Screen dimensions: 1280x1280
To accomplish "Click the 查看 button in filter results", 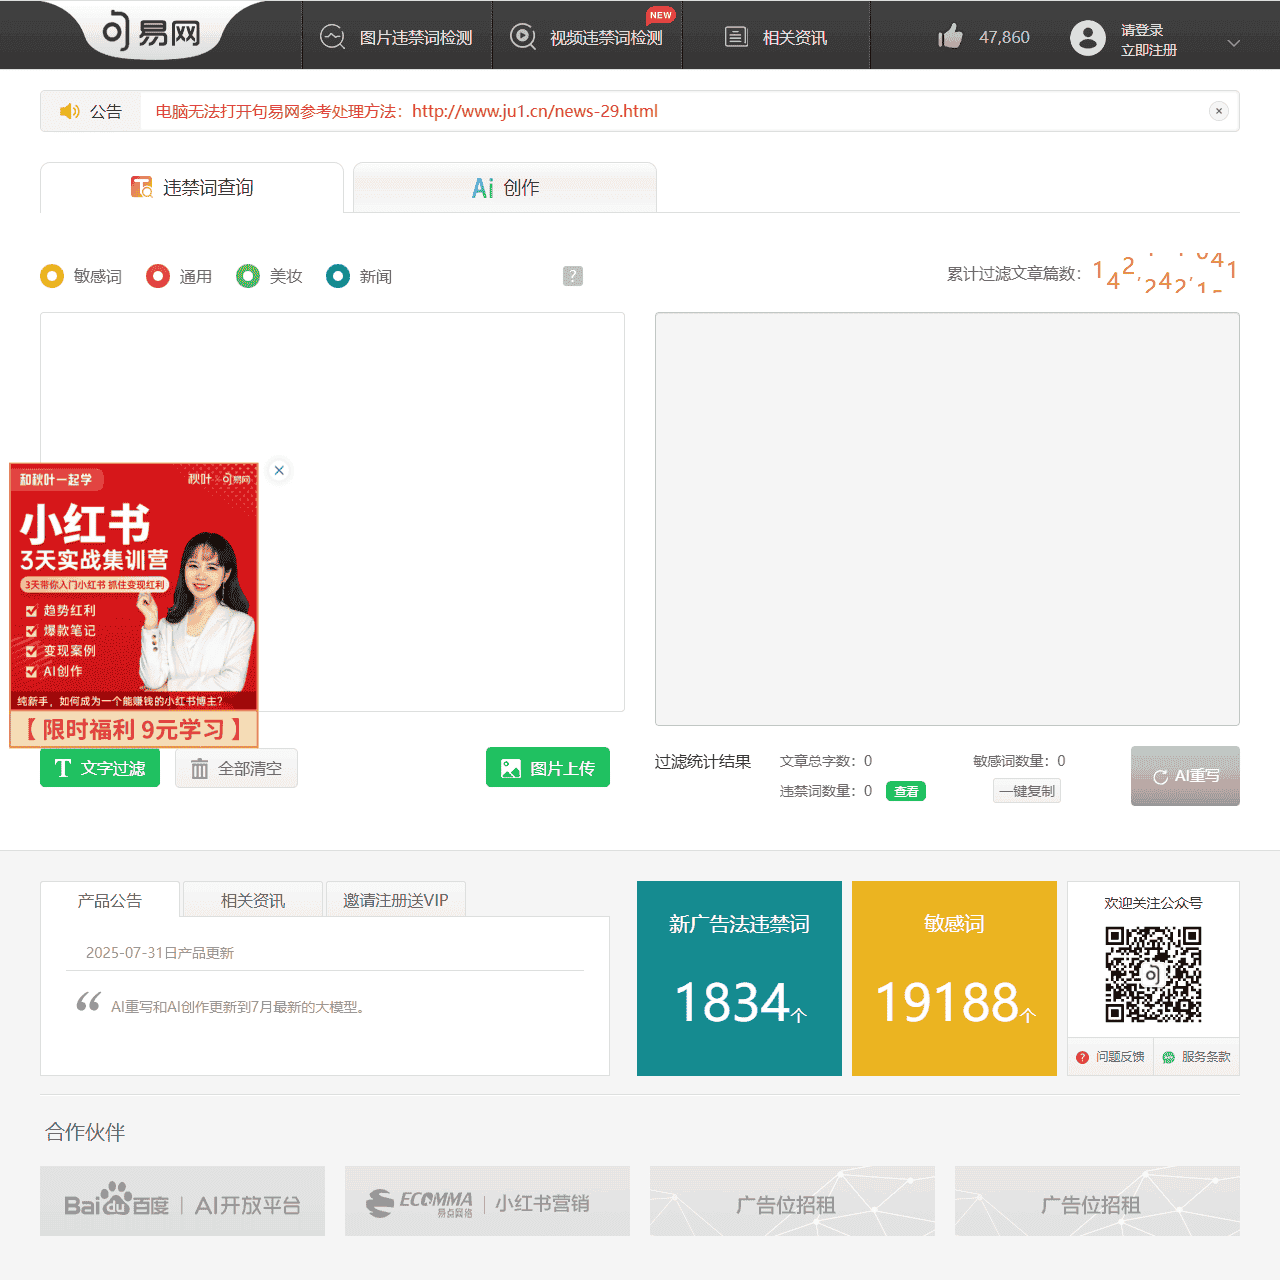I will pyautogui.click(x=905, y=791).
